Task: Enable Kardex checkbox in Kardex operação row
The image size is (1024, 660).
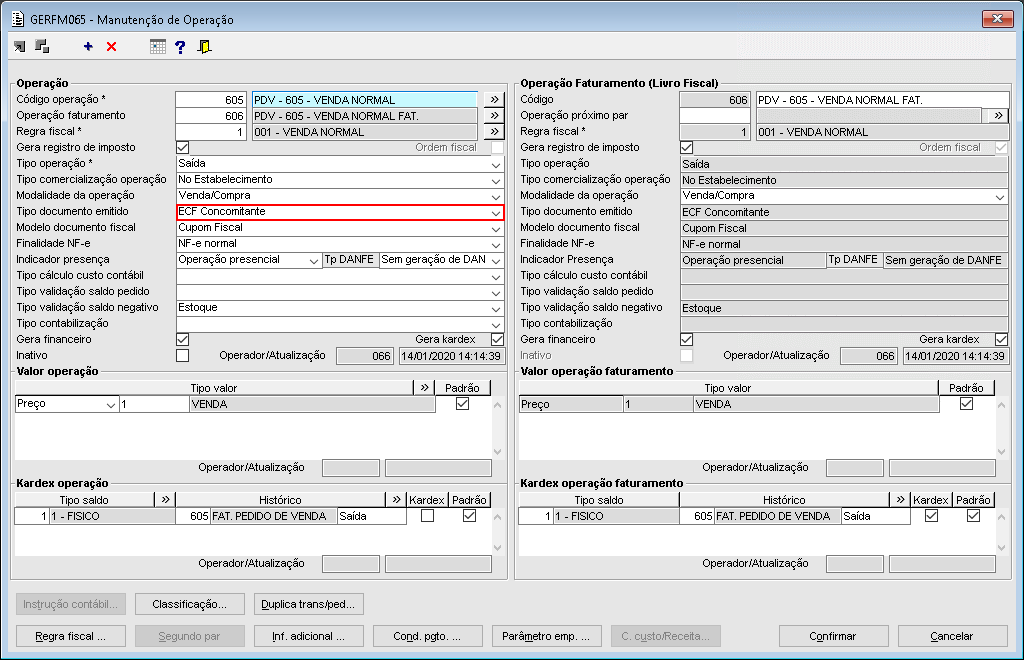Action: point(428,516)
